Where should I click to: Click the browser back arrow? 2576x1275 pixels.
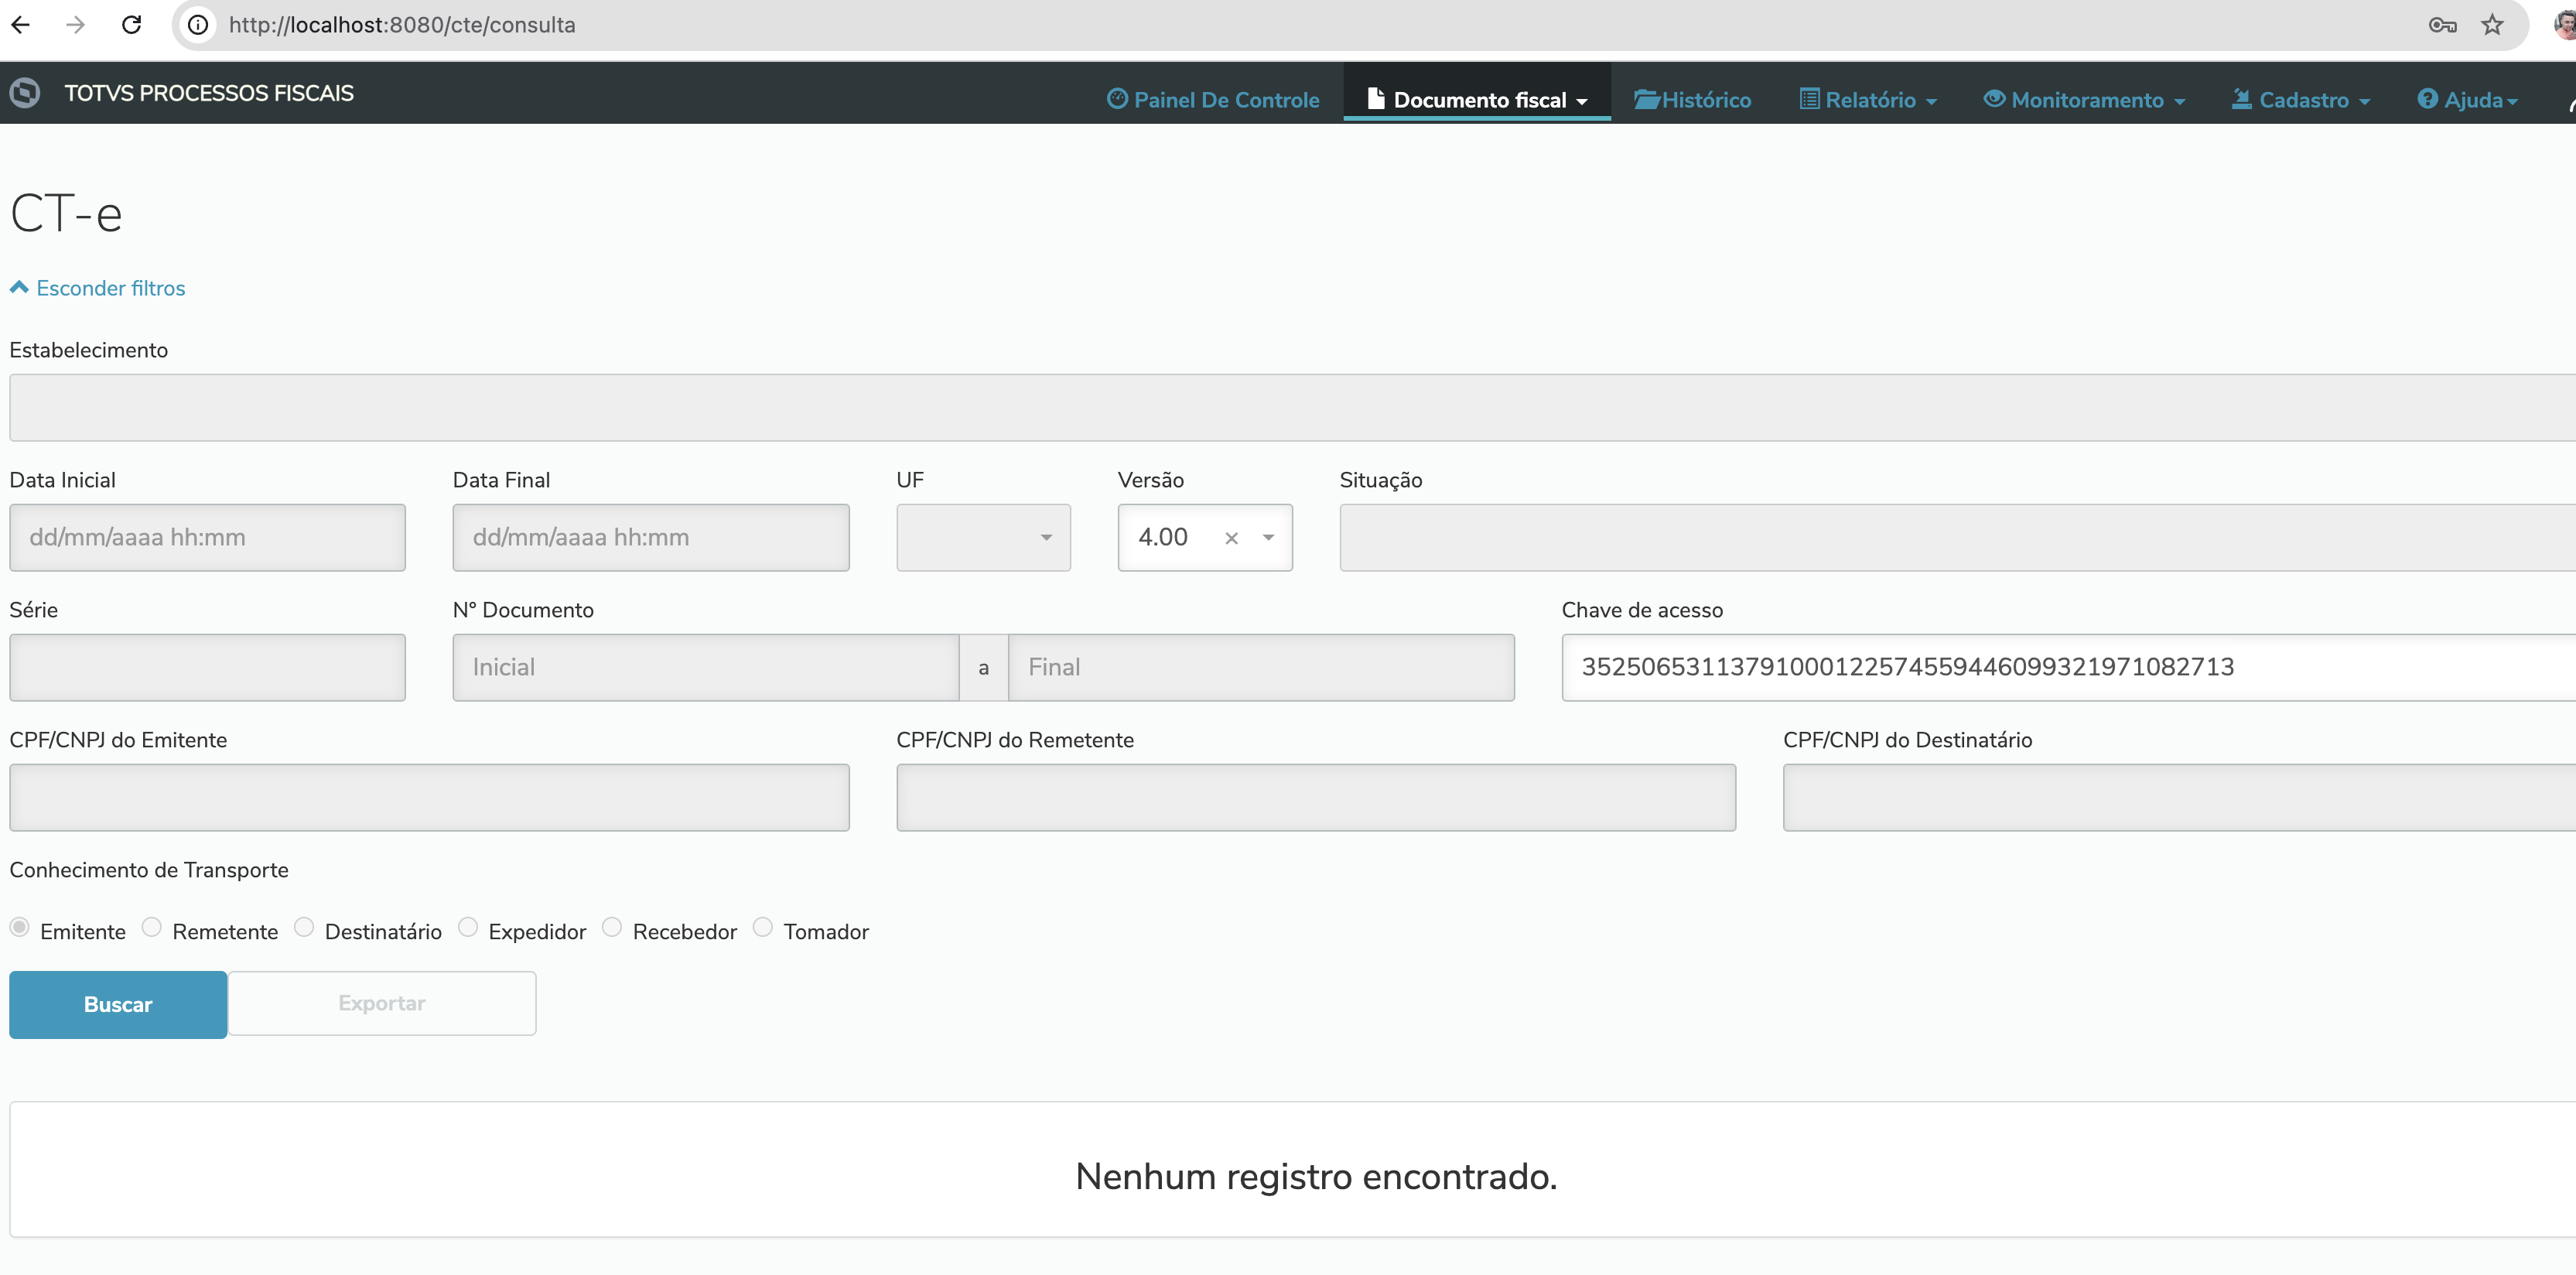click(21, 25)
